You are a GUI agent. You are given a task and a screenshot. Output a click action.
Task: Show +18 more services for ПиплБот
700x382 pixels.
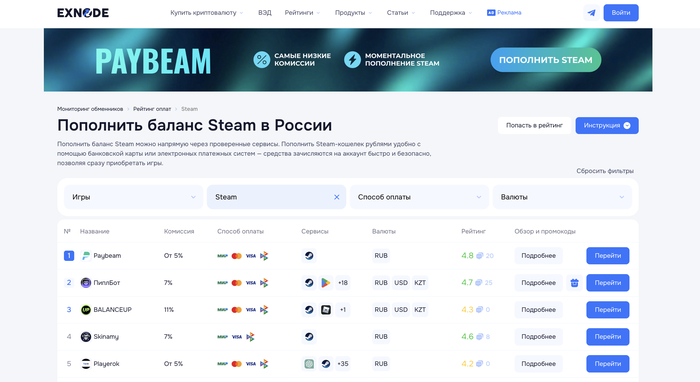click(343, 282)
